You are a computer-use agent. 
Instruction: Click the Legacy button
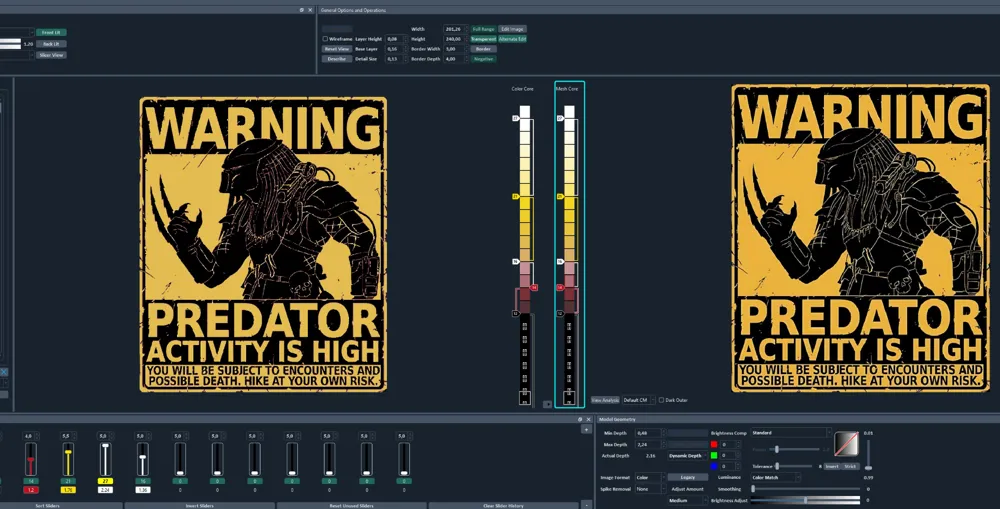click(688, 477)
